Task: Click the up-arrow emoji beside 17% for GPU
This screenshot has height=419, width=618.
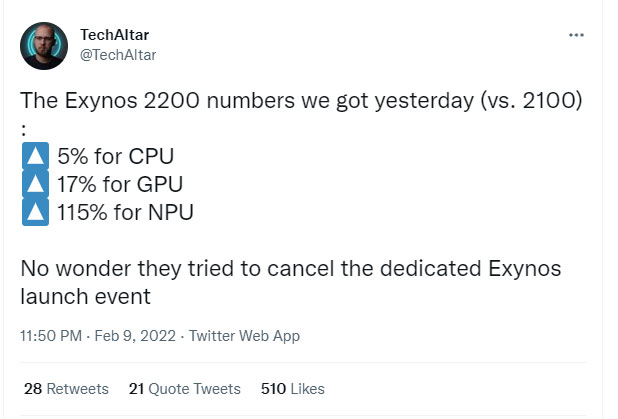Action: [35, 183]
